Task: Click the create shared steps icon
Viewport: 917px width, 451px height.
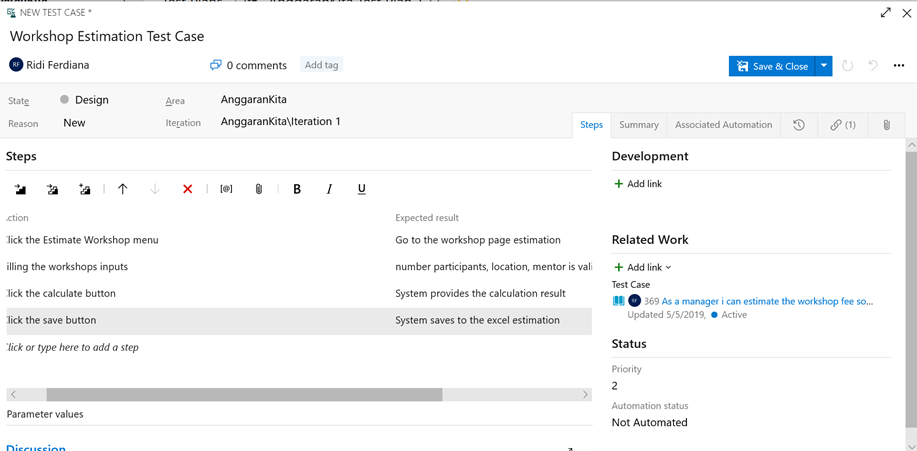Action: click(x=85, y=189)
